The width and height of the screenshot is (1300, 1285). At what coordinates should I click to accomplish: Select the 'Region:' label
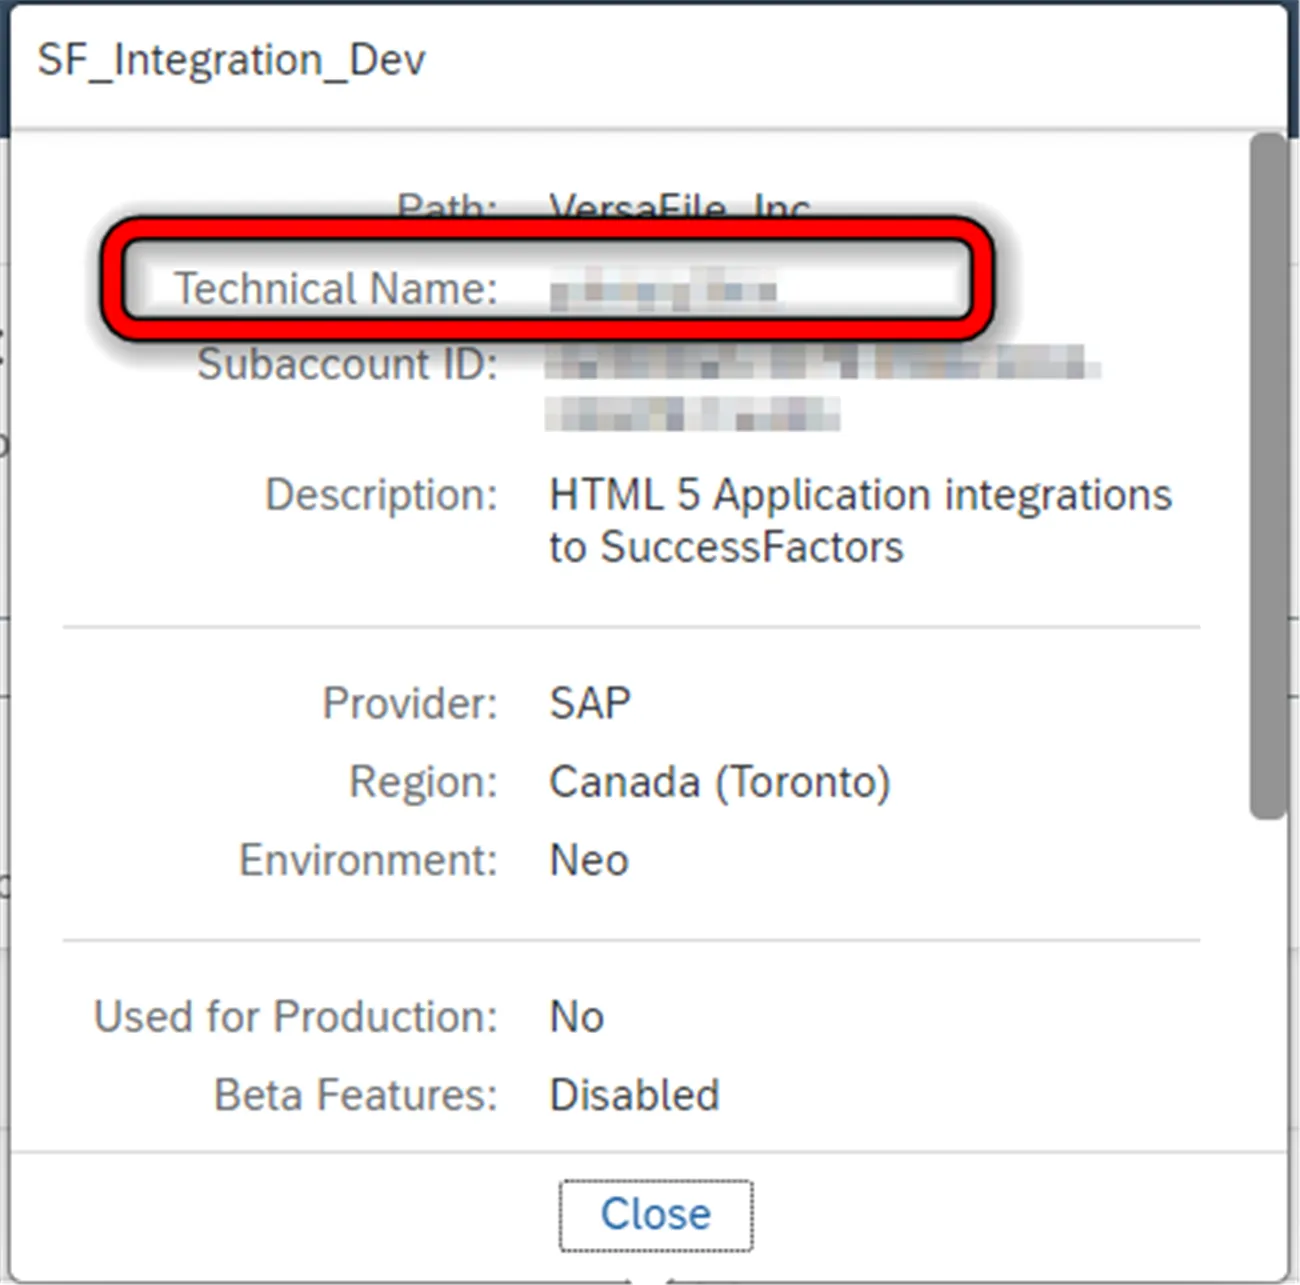click(423, 781)
